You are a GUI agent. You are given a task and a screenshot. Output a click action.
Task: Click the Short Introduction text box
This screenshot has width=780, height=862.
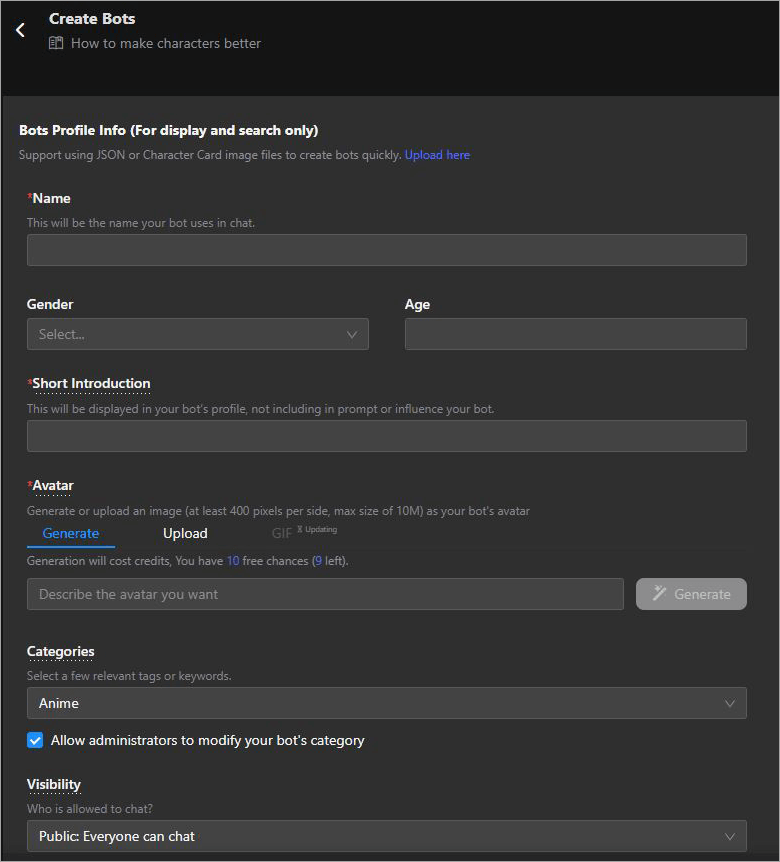click(x=386, y=436)
